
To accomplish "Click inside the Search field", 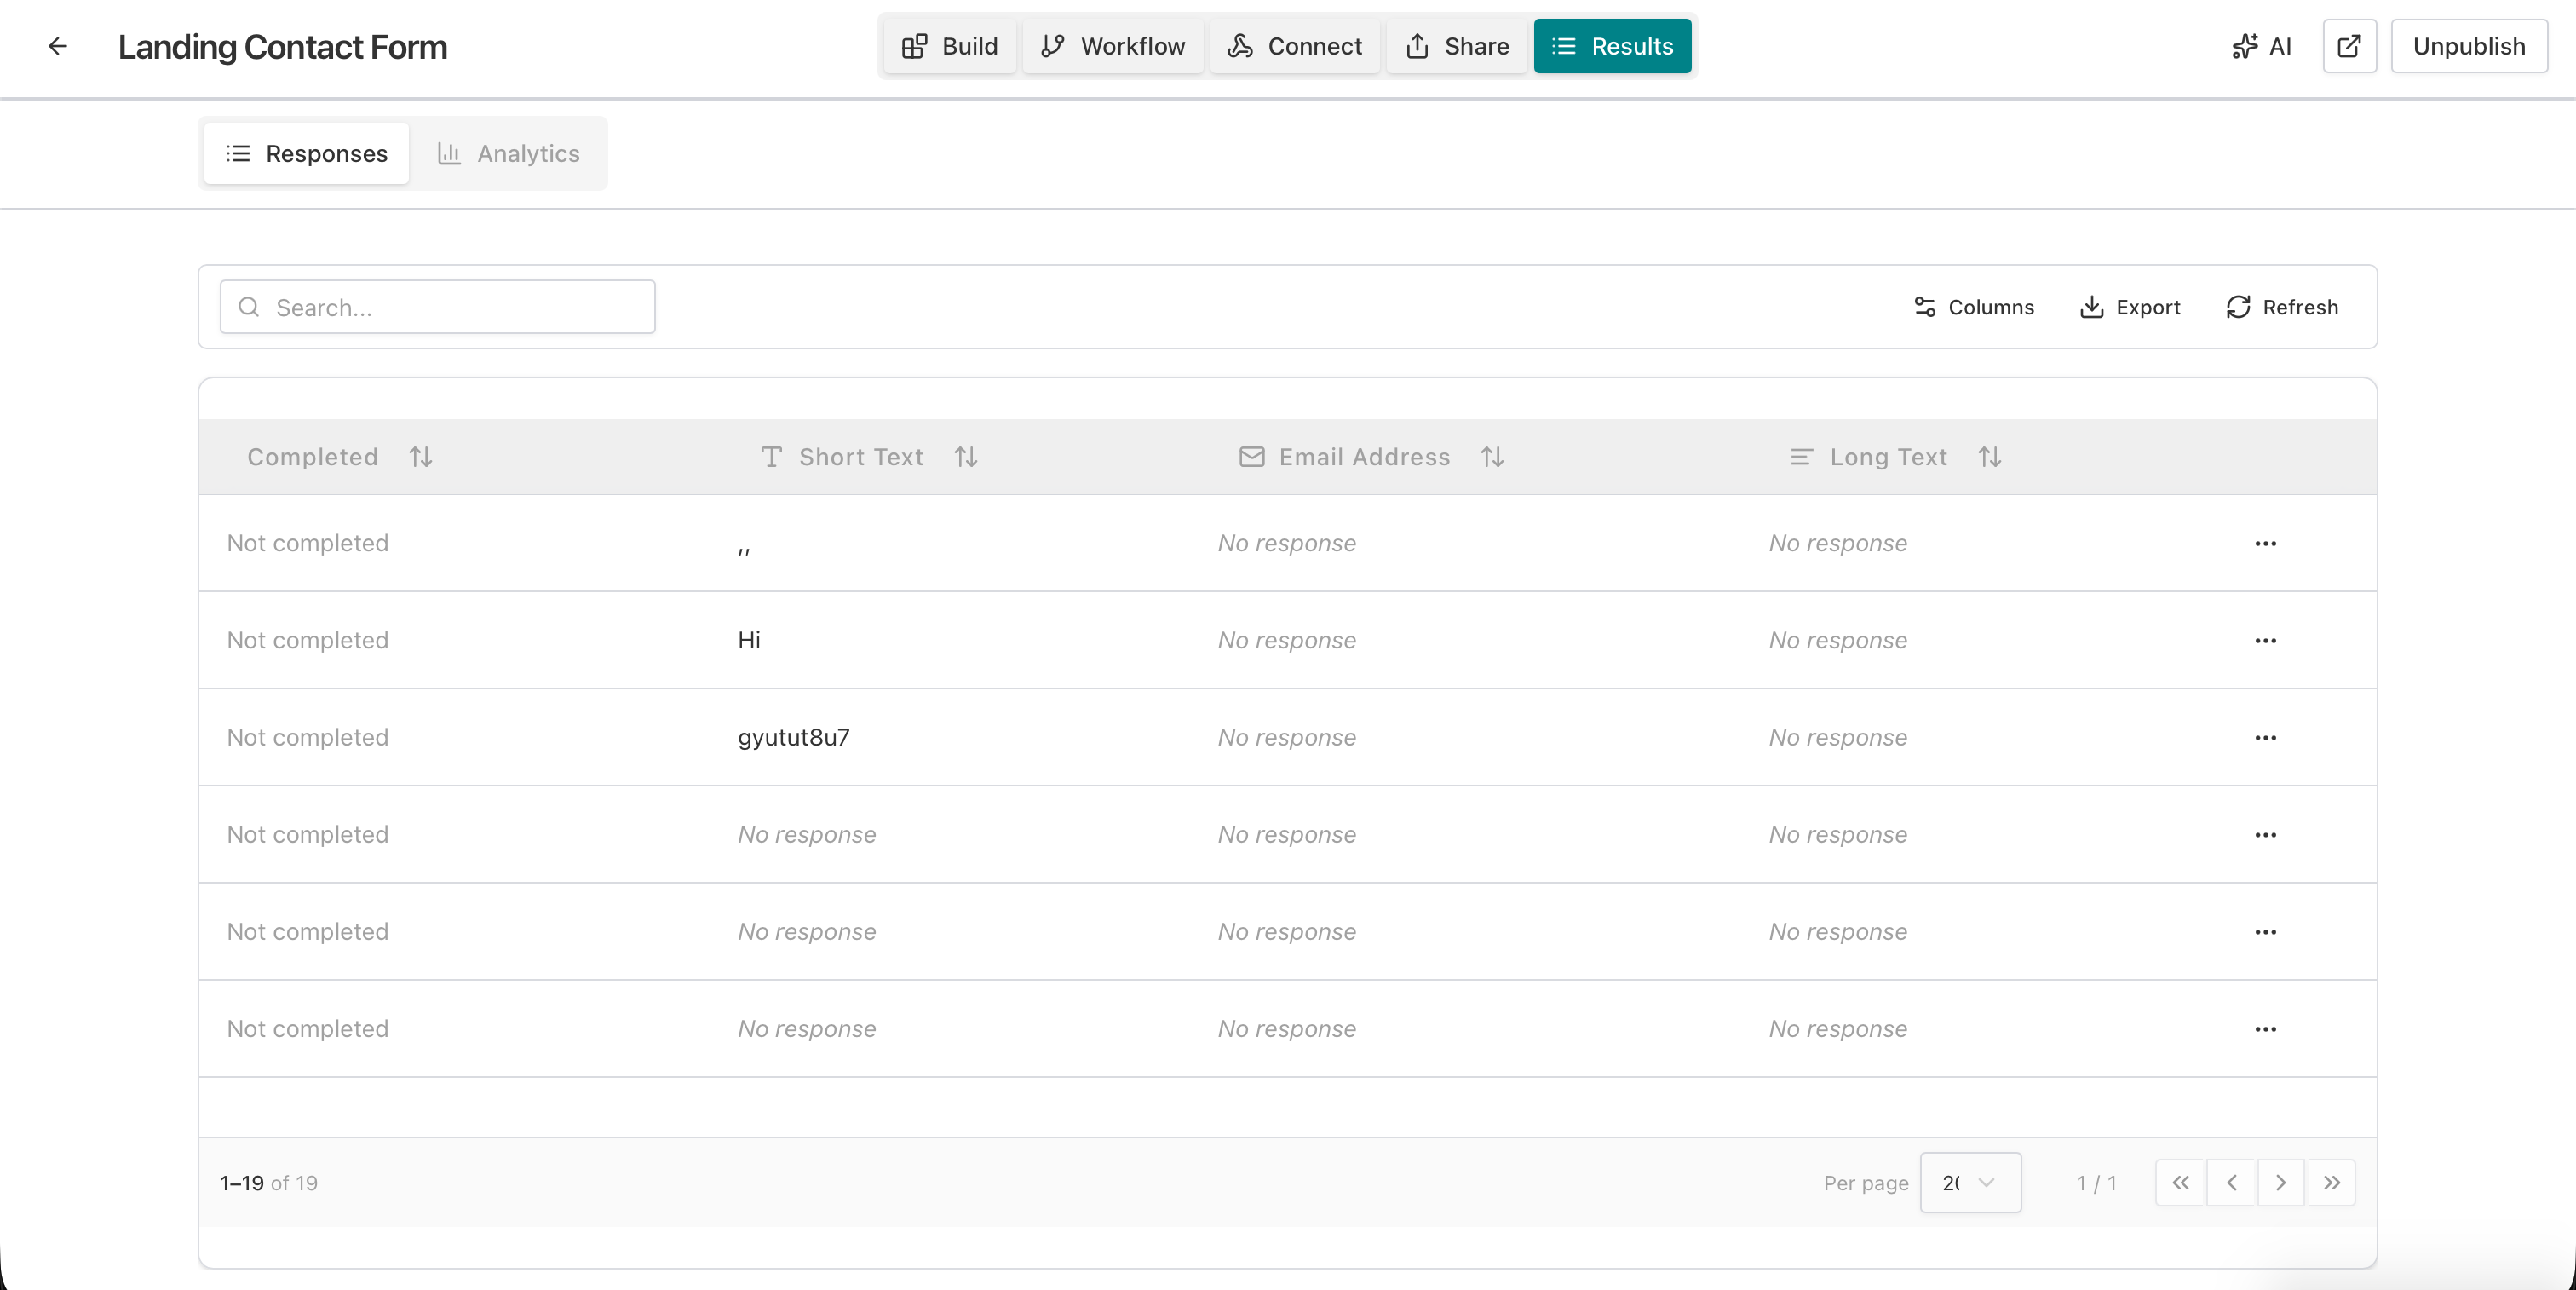I will coord(437,307).
